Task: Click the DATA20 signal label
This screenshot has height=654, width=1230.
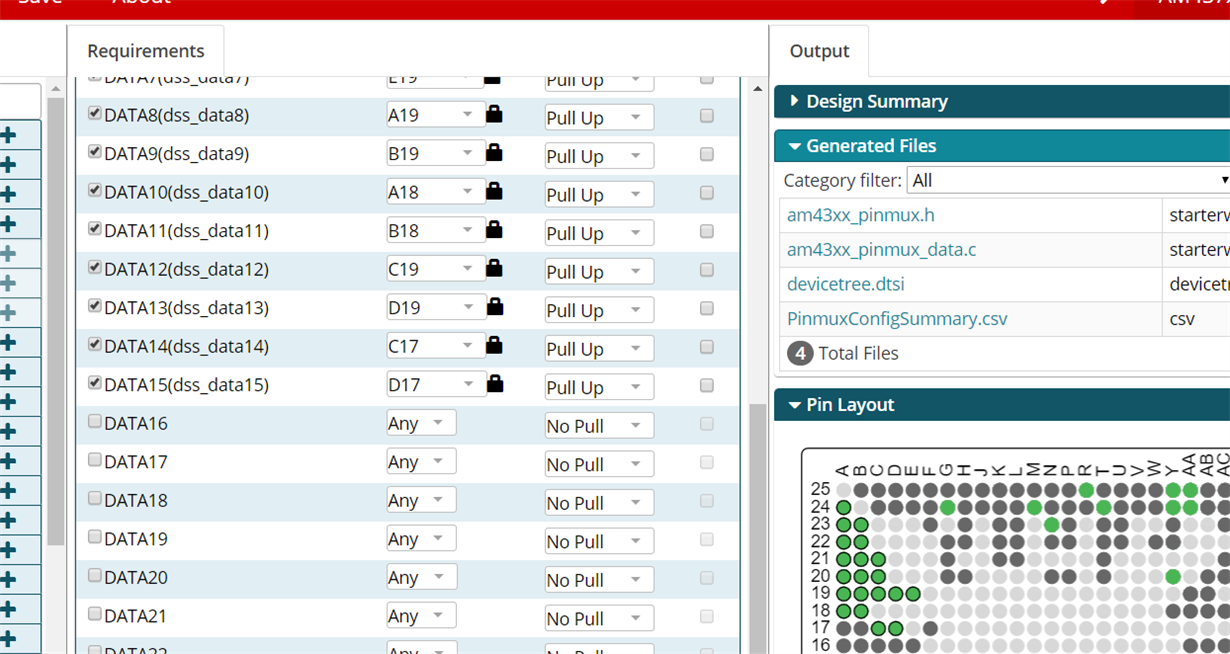Action: pos(136,577)
